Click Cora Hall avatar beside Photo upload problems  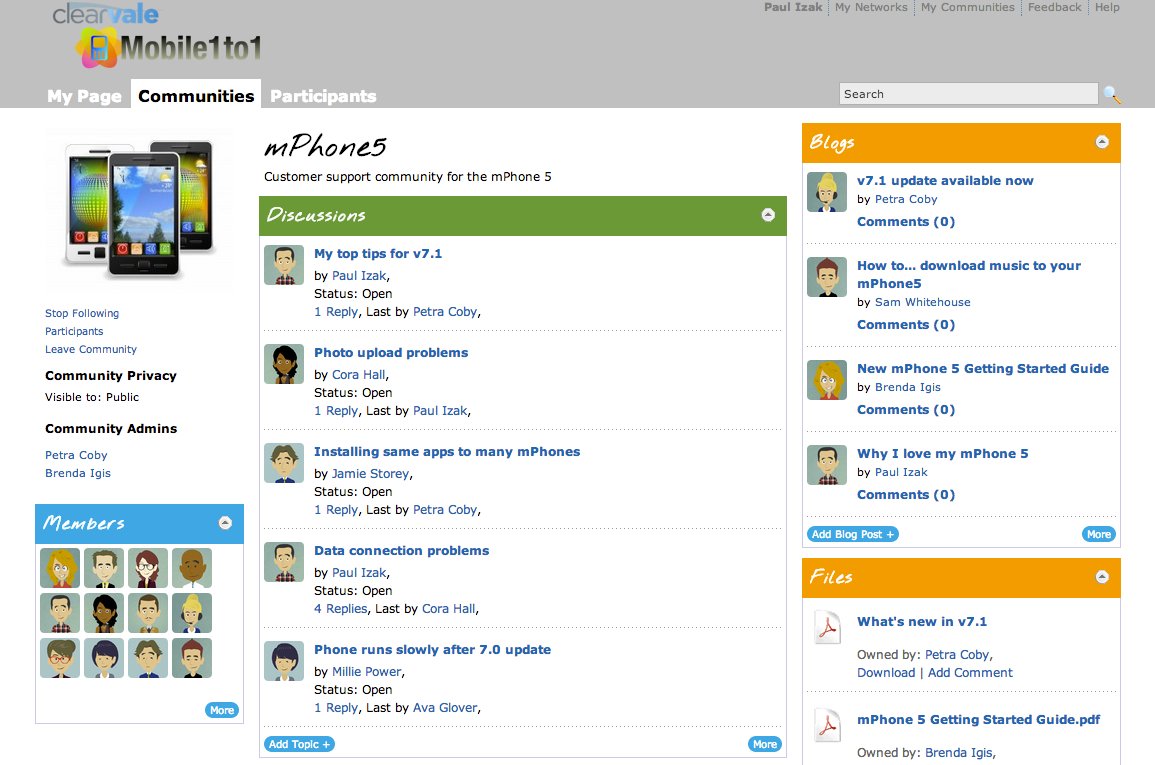(x=284, y=364)
